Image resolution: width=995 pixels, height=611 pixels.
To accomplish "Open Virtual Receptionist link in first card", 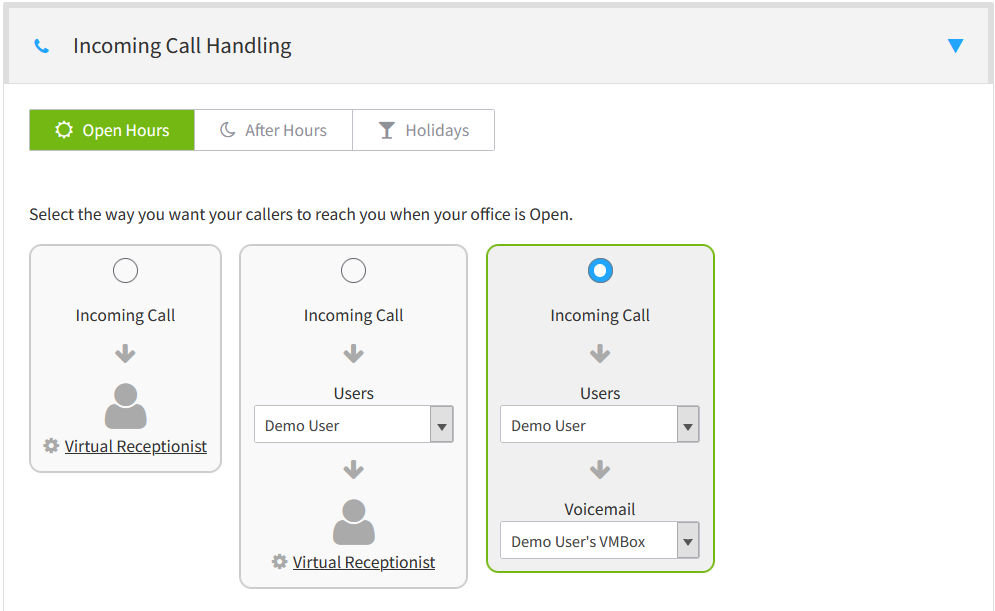I will coord(136,446).
